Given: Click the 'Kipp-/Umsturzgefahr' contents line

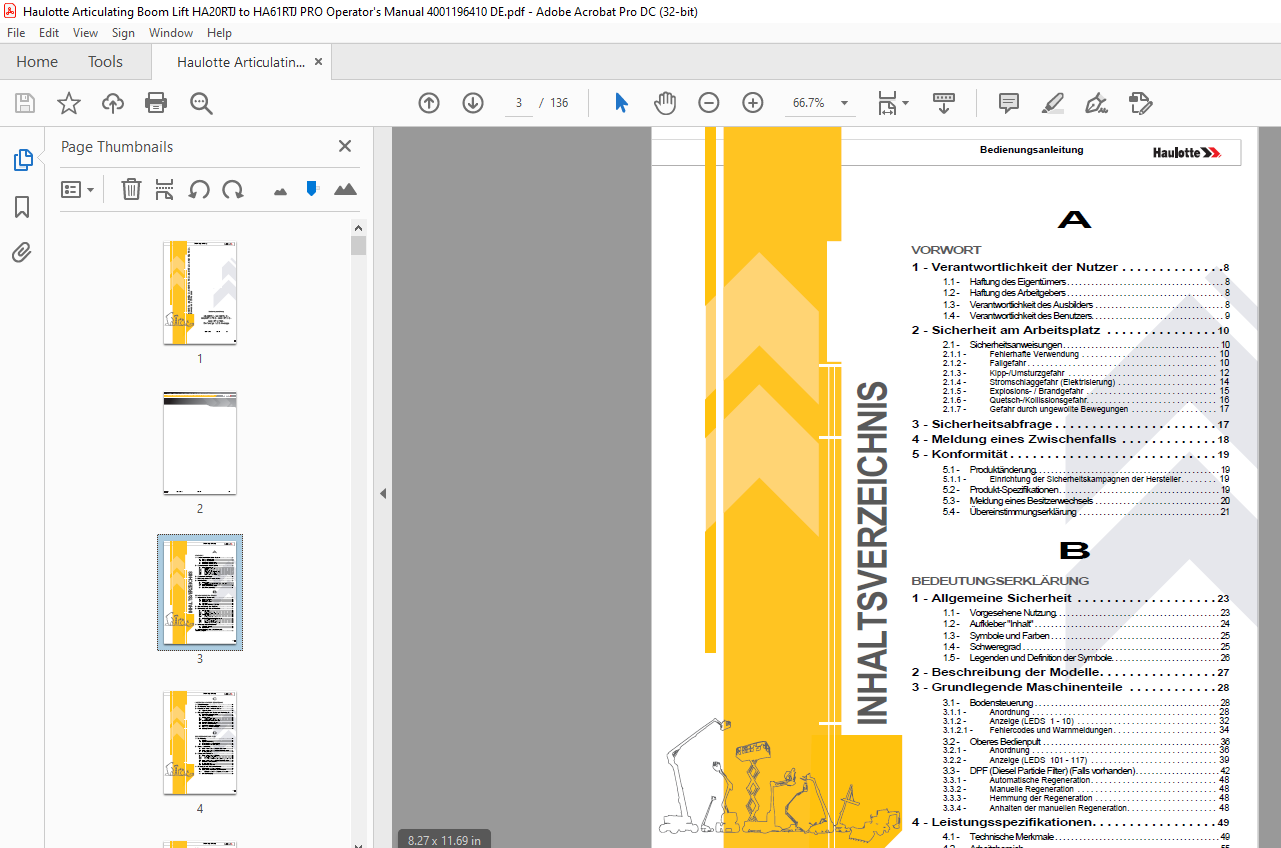Looking at the screenshot, I should tap(1085, 372).
